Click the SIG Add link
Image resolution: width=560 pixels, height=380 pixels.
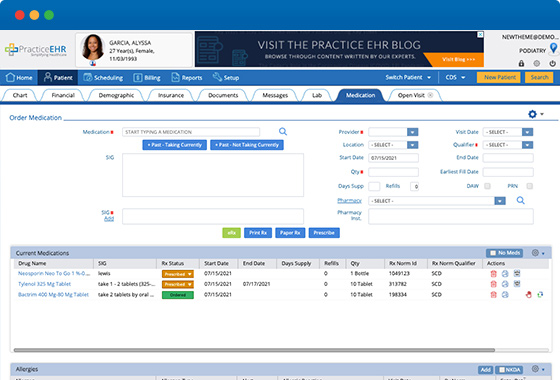pos(109,219)
